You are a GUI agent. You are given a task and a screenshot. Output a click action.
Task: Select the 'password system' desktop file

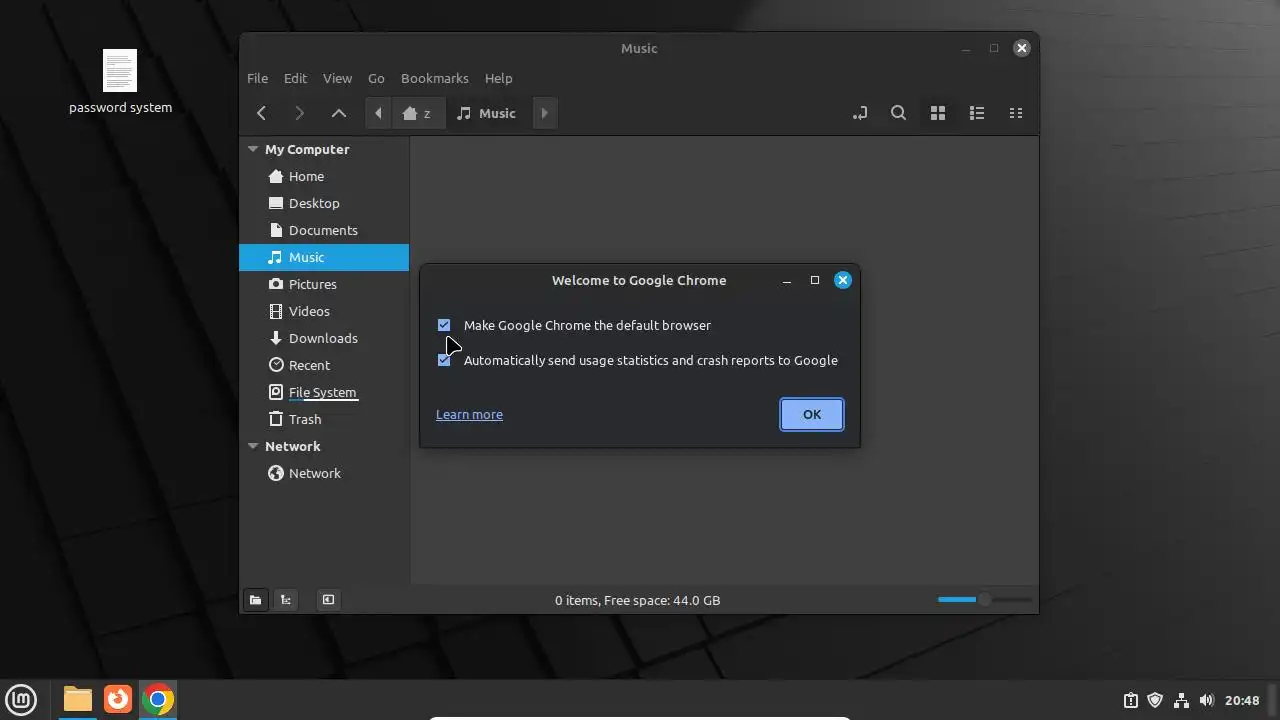pyautogui.click(x=120, y=82)
